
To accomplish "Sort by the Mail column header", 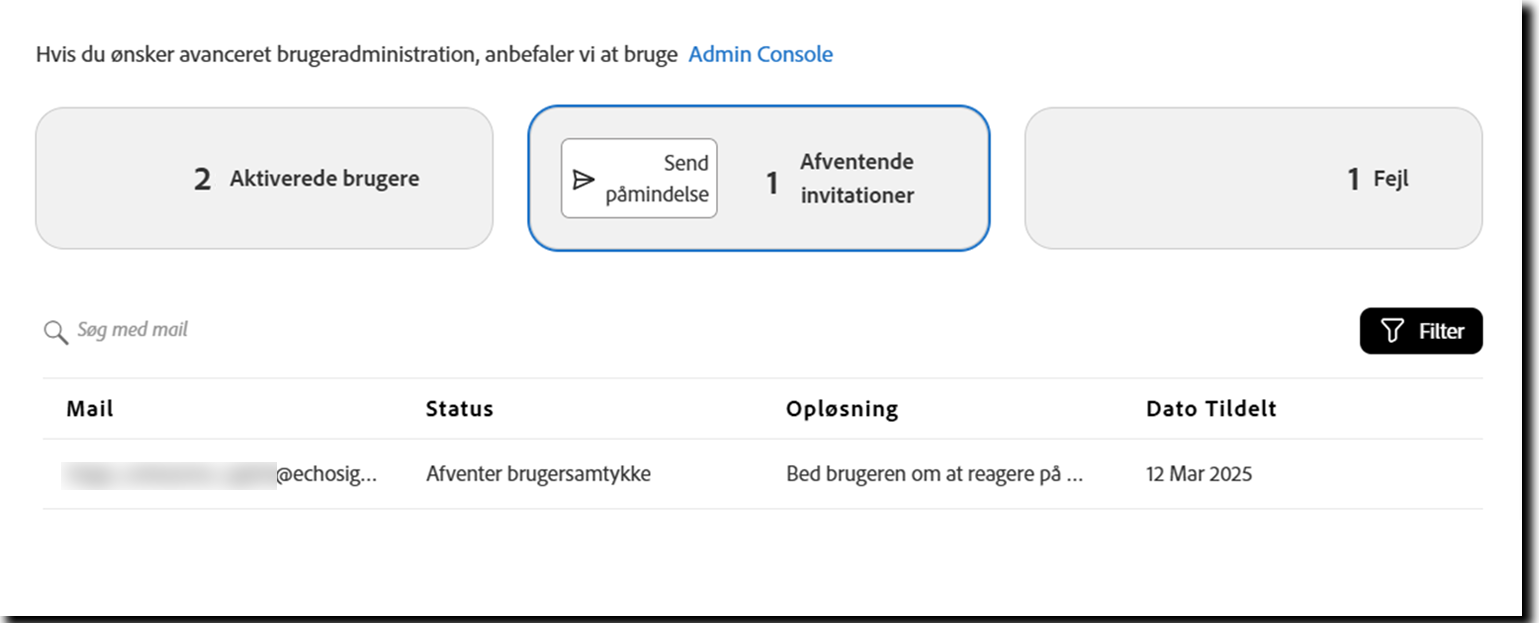I will point(89,408).
